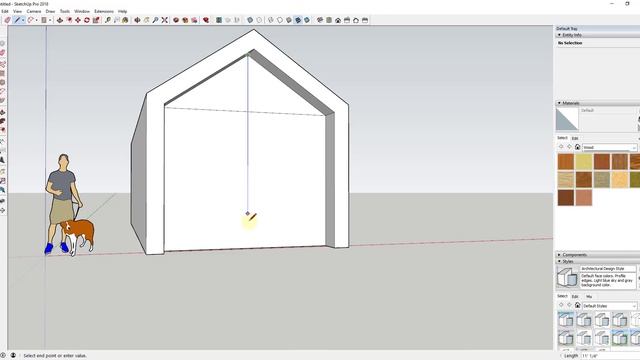Toggle X-Ray face style icon

pyautogui.click(x=250, y=20)
